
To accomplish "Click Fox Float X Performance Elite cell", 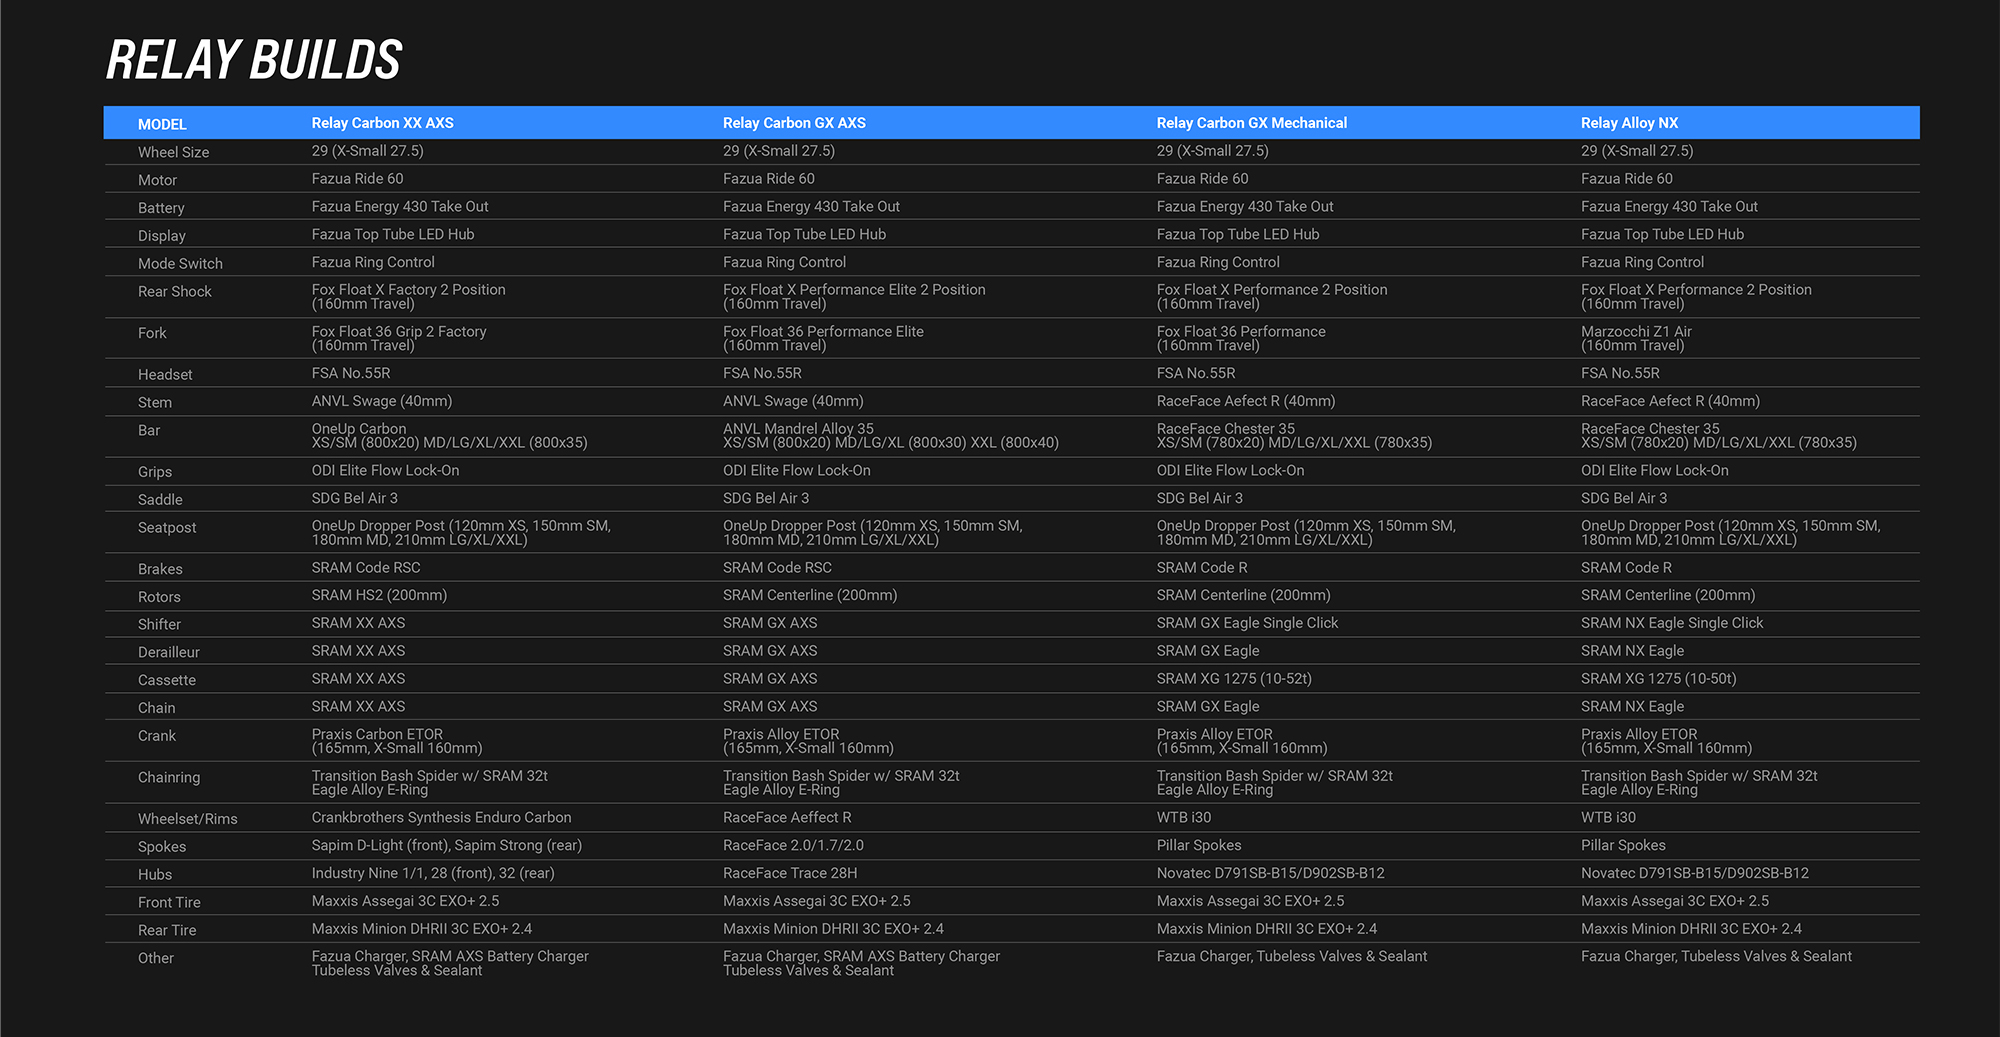I will pyautogui.click(x=854, y=297).
